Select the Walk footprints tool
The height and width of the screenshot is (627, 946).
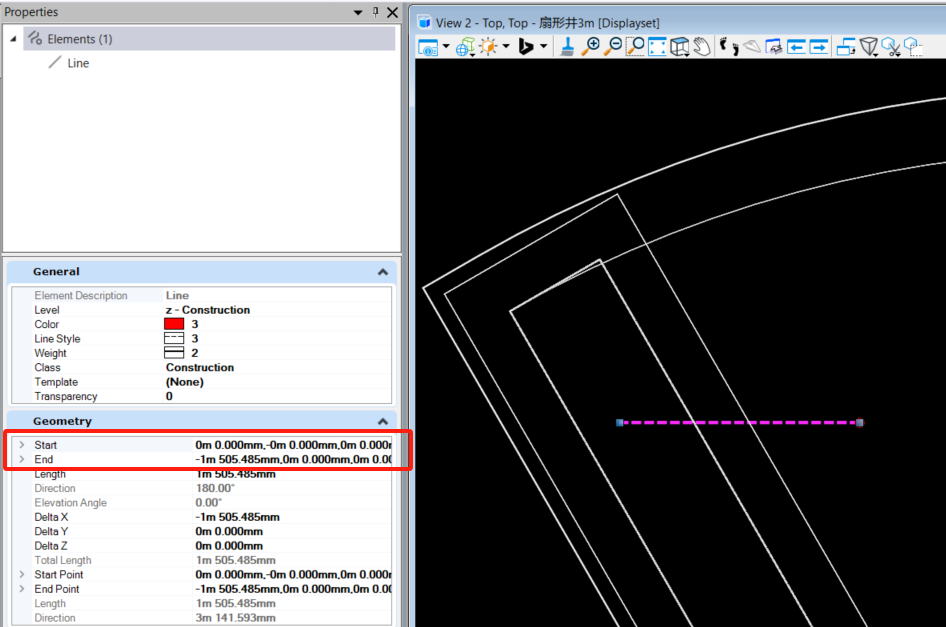click(x=728, y=47)
